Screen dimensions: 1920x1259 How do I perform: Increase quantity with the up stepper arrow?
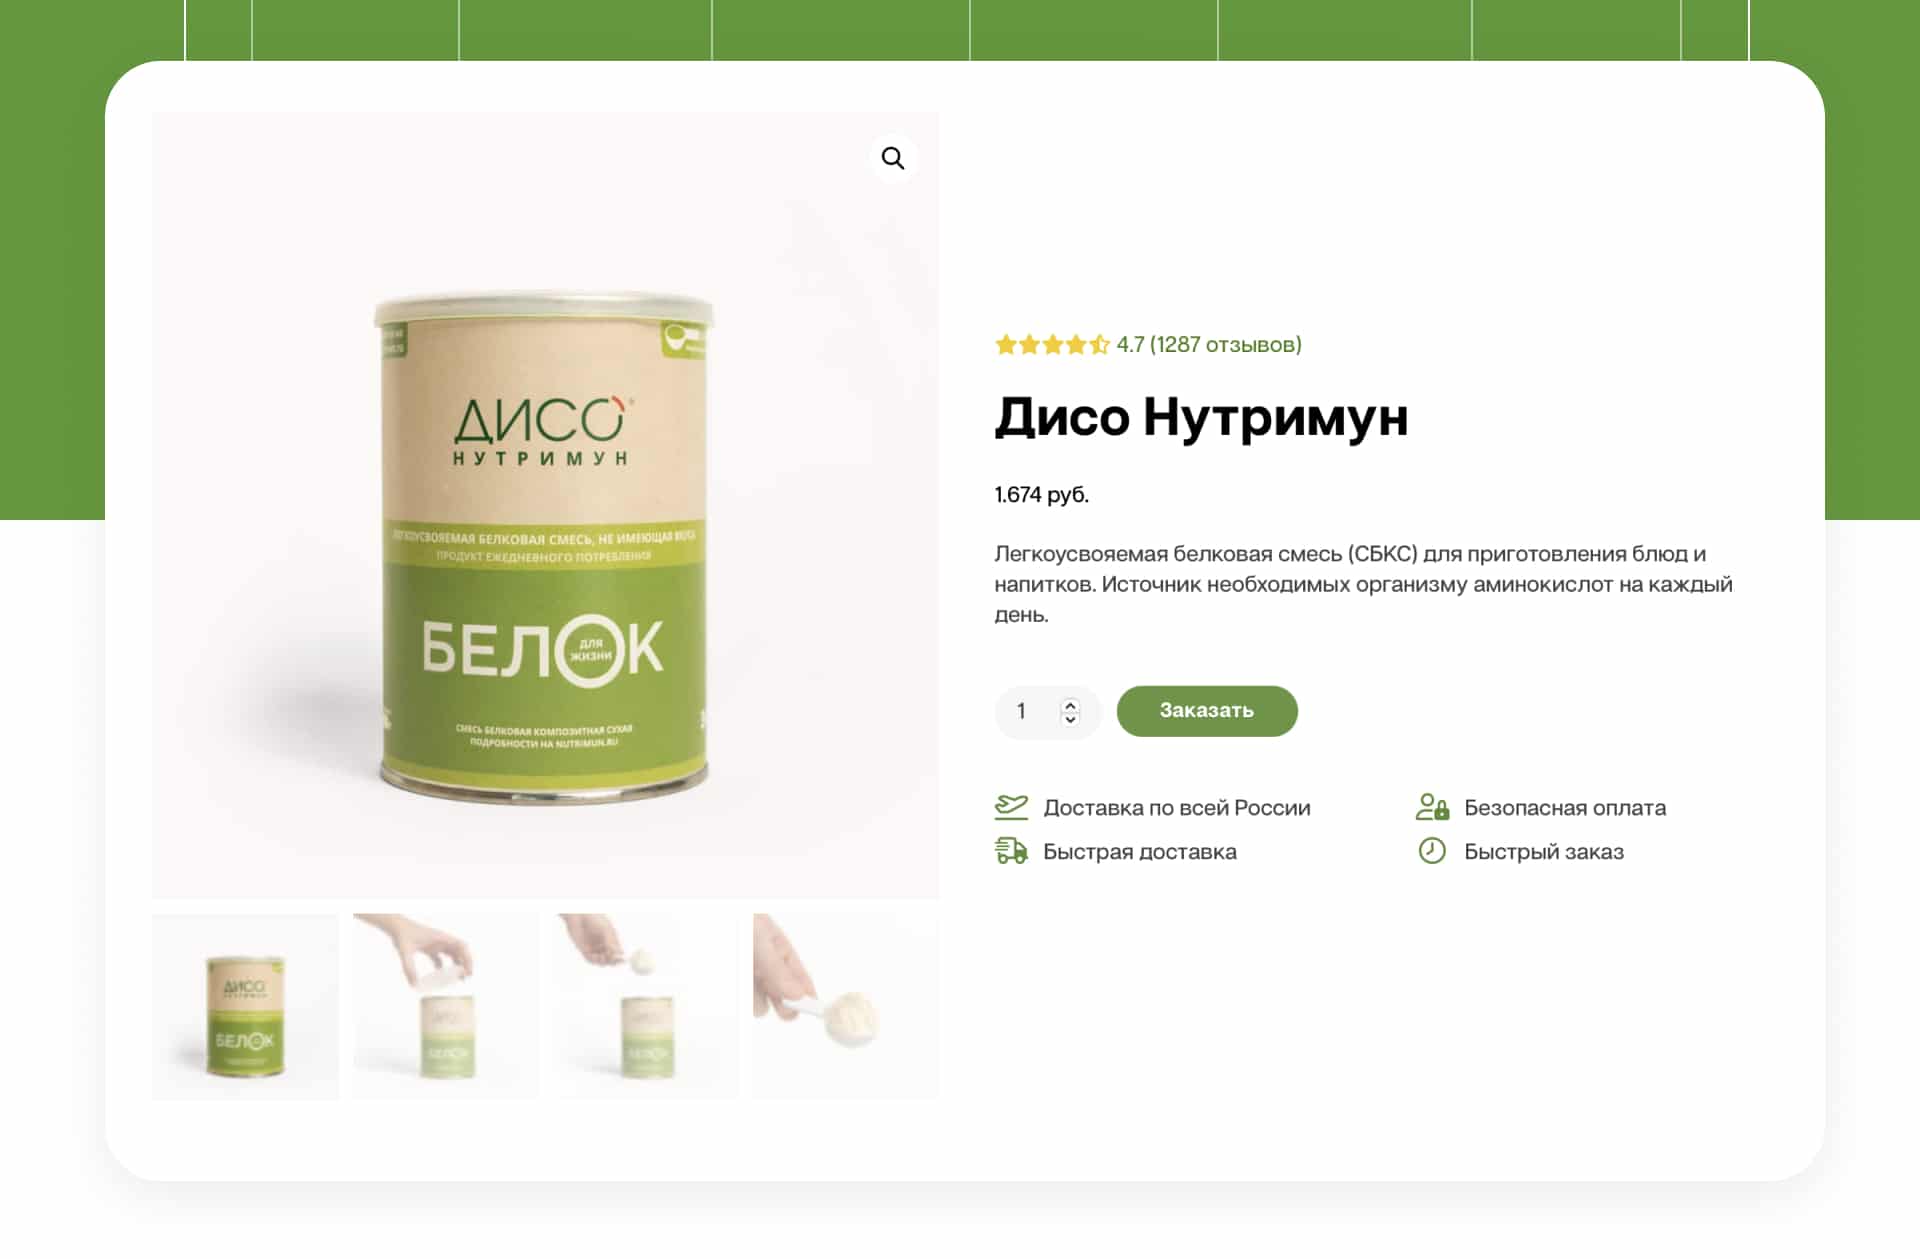[x=1070, y=704]
